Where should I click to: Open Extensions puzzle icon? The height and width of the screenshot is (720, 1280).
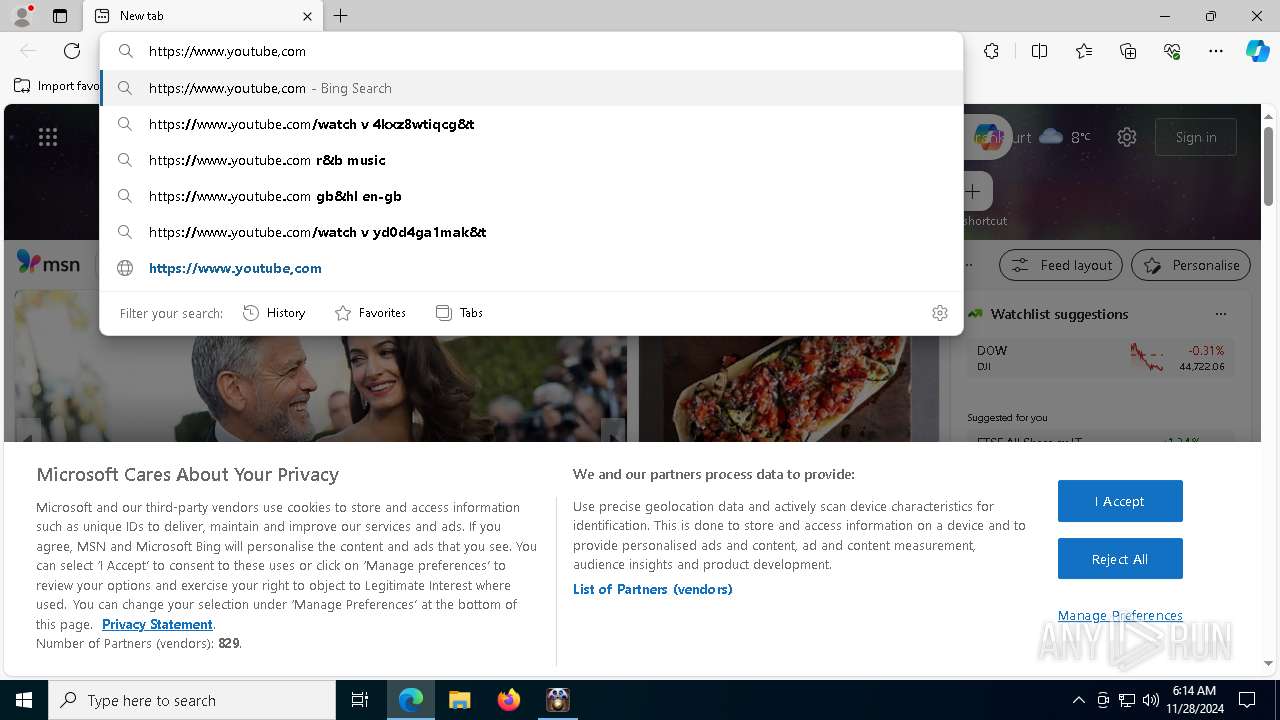(991, 51)
